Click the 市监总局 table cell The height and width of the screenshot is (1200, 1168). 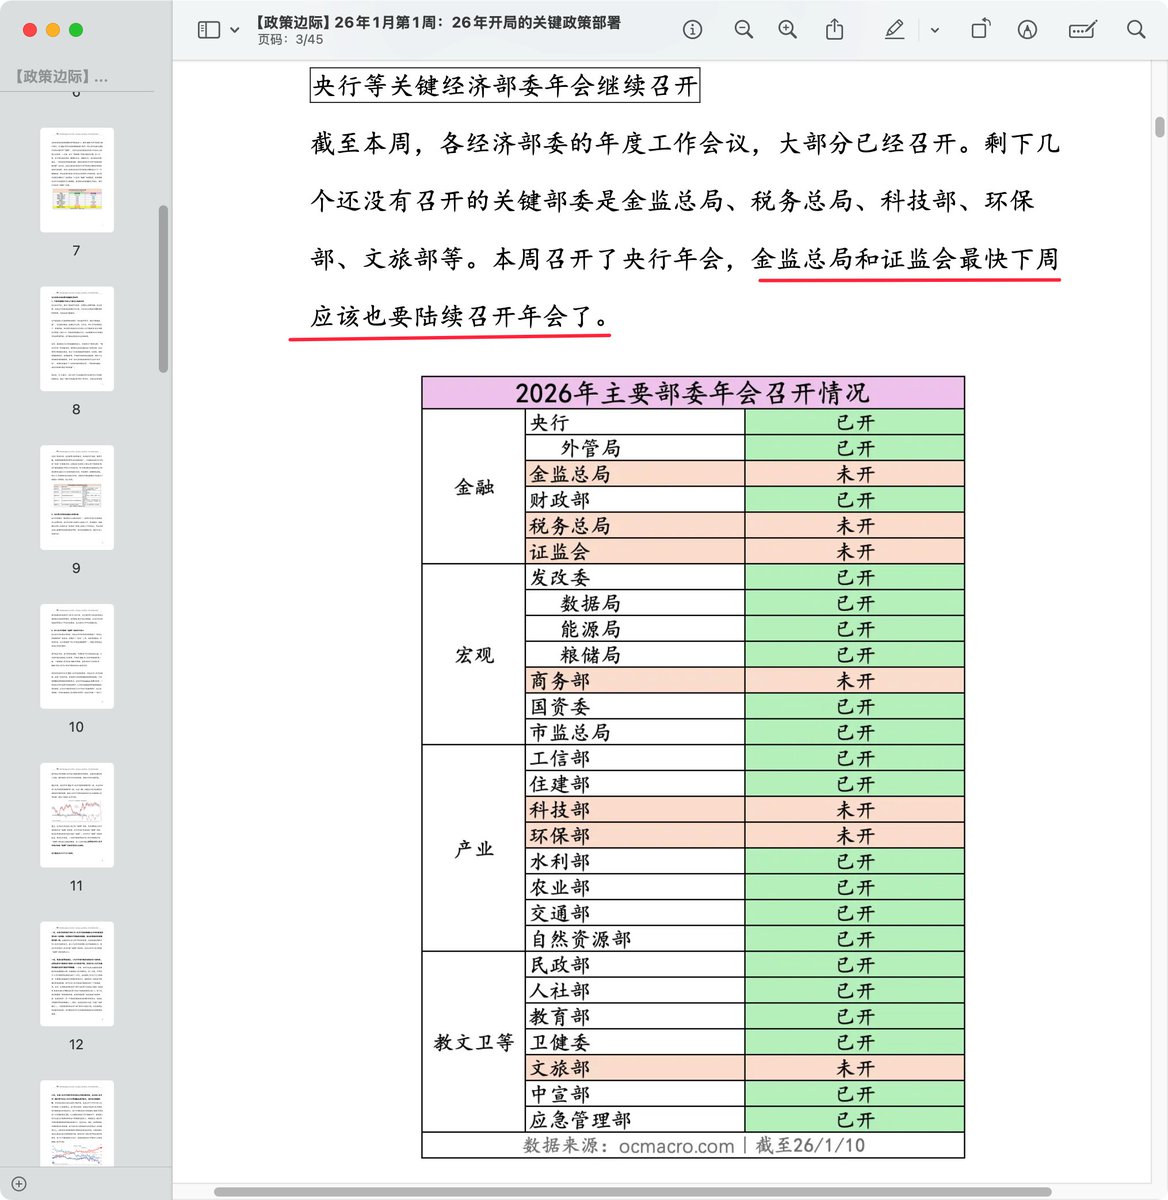tap(635, 733)
